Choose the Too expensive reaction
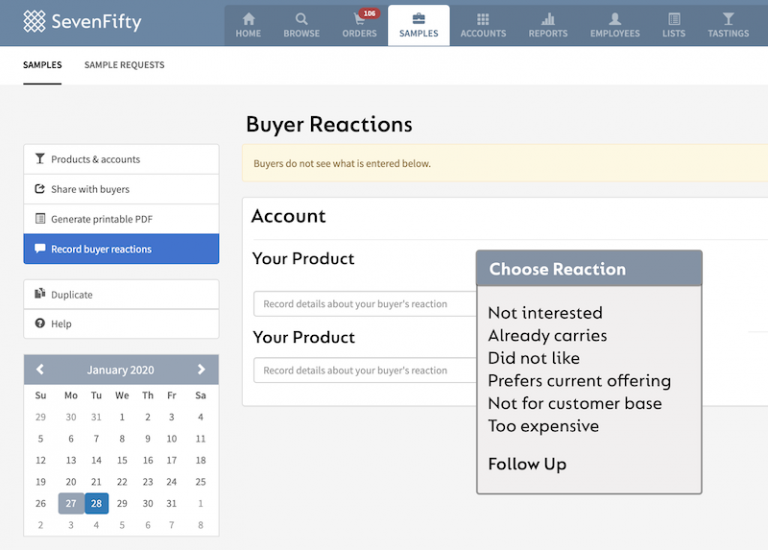This screenshot has height=550, width=768. (543, 426)
